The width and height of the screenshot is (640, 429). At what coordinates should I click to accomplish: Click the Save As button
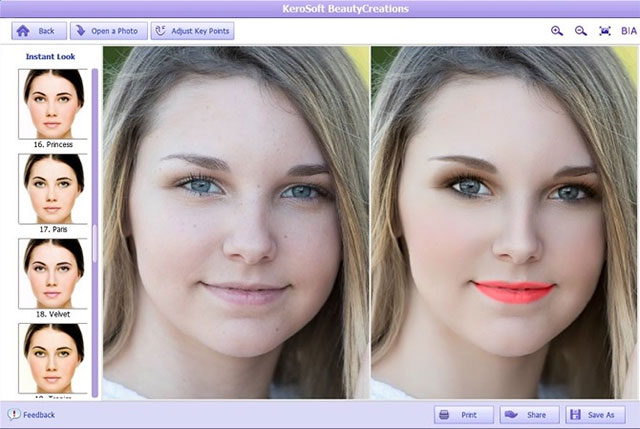coord(596,415)
